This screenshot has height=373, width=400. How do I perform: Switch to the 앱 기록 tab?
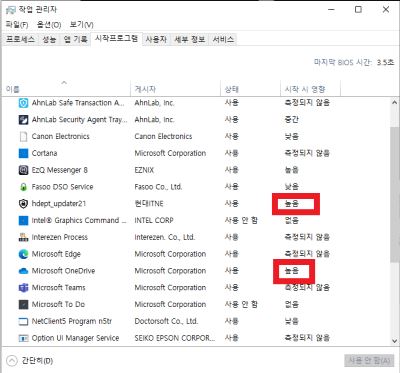76,39
